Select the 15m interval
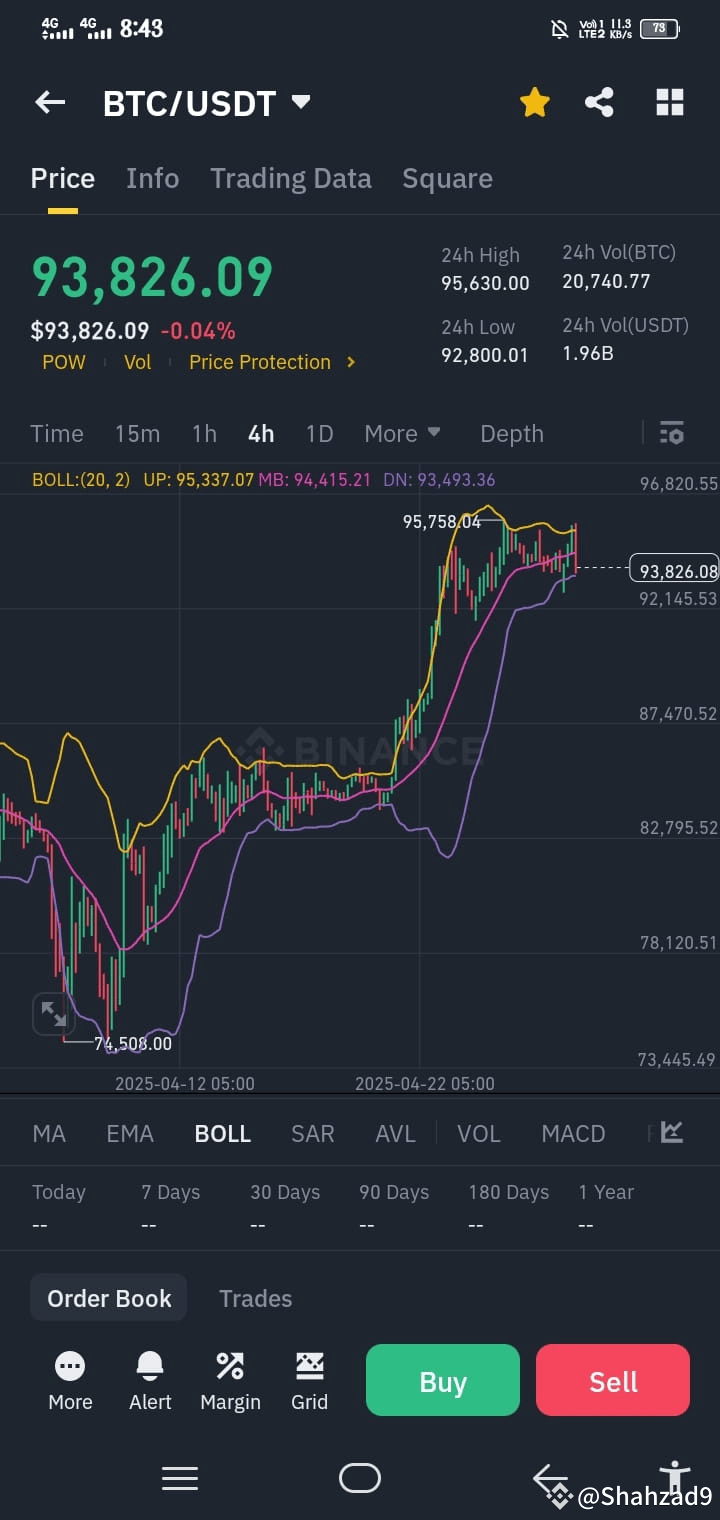Viewport: 720px width, 1520px height. (x=137, y=433)
